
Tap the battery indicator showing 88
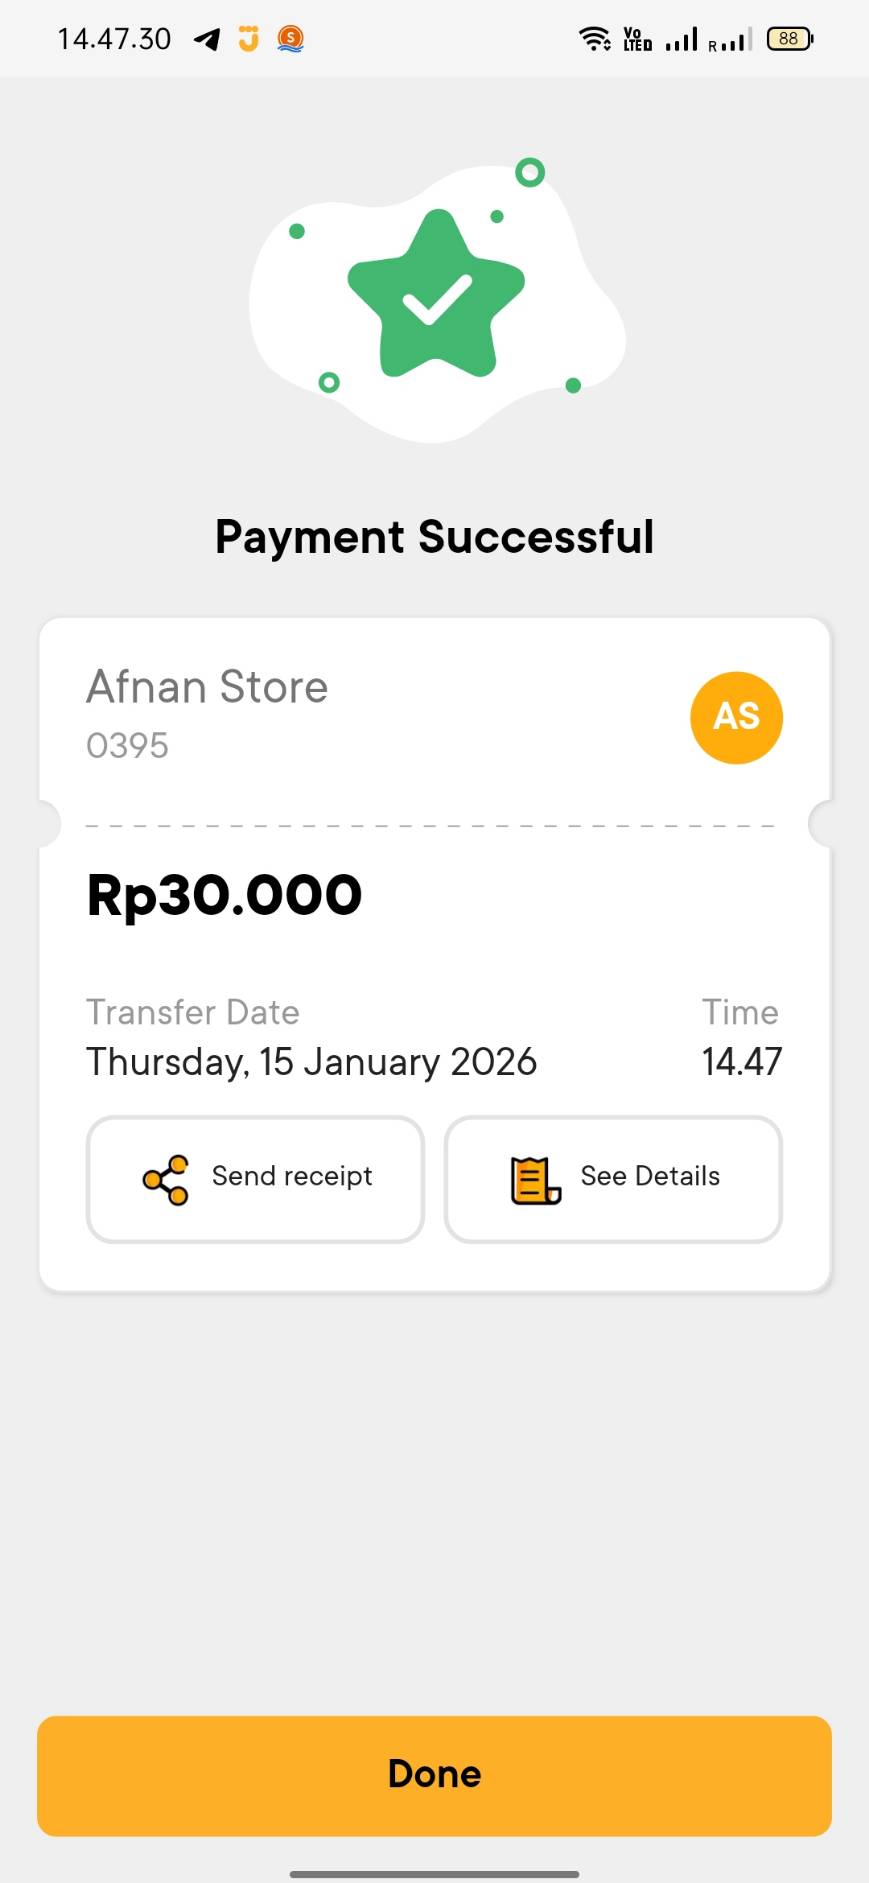pos(790,39)
